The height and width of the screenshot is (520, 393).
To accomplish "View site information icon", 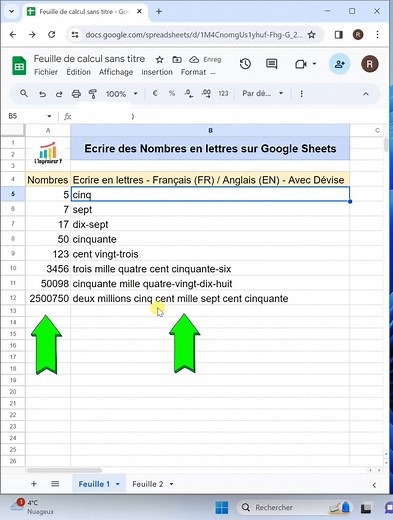I will (75, 35).
